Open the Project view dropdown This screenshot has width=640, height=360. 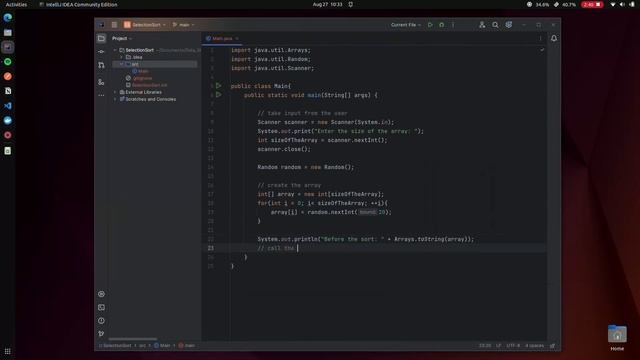point(122,38)
